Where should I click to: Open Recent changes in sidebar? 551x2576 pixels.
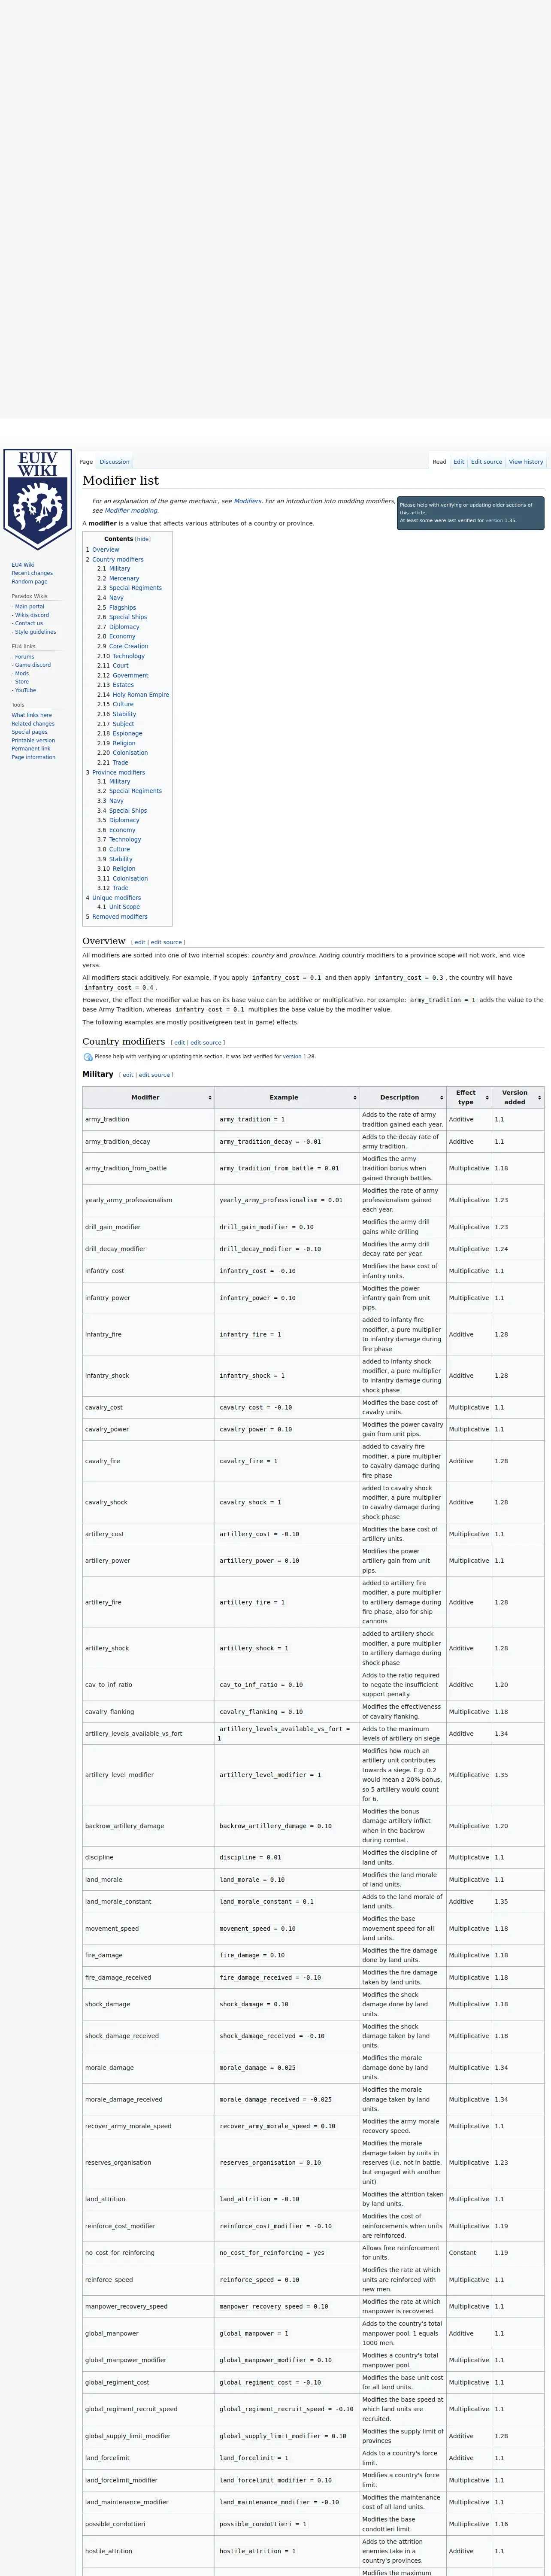click(x=32, y=573)
